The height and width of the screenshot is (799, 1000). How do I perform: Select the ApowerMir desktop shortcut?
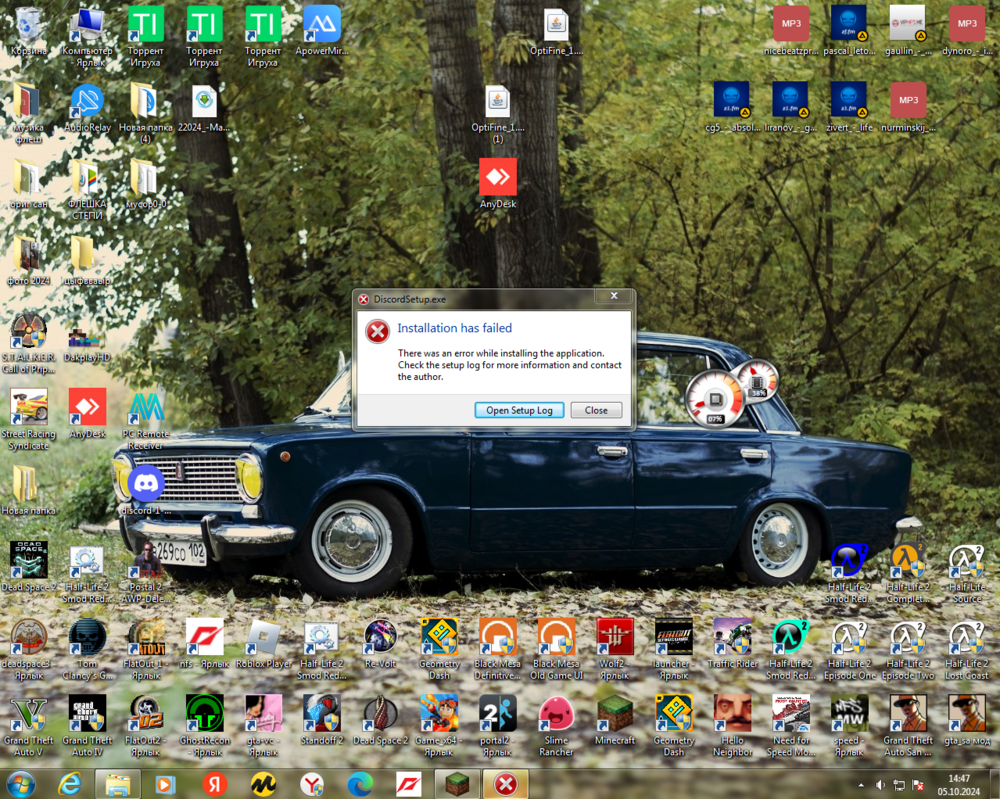(x=321, y=31)
